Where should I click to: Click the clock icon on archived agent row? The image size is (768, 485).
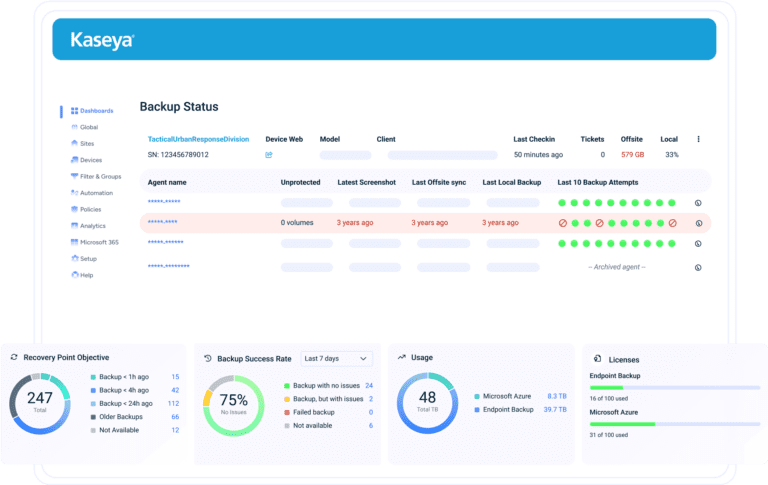coord(698,267)
